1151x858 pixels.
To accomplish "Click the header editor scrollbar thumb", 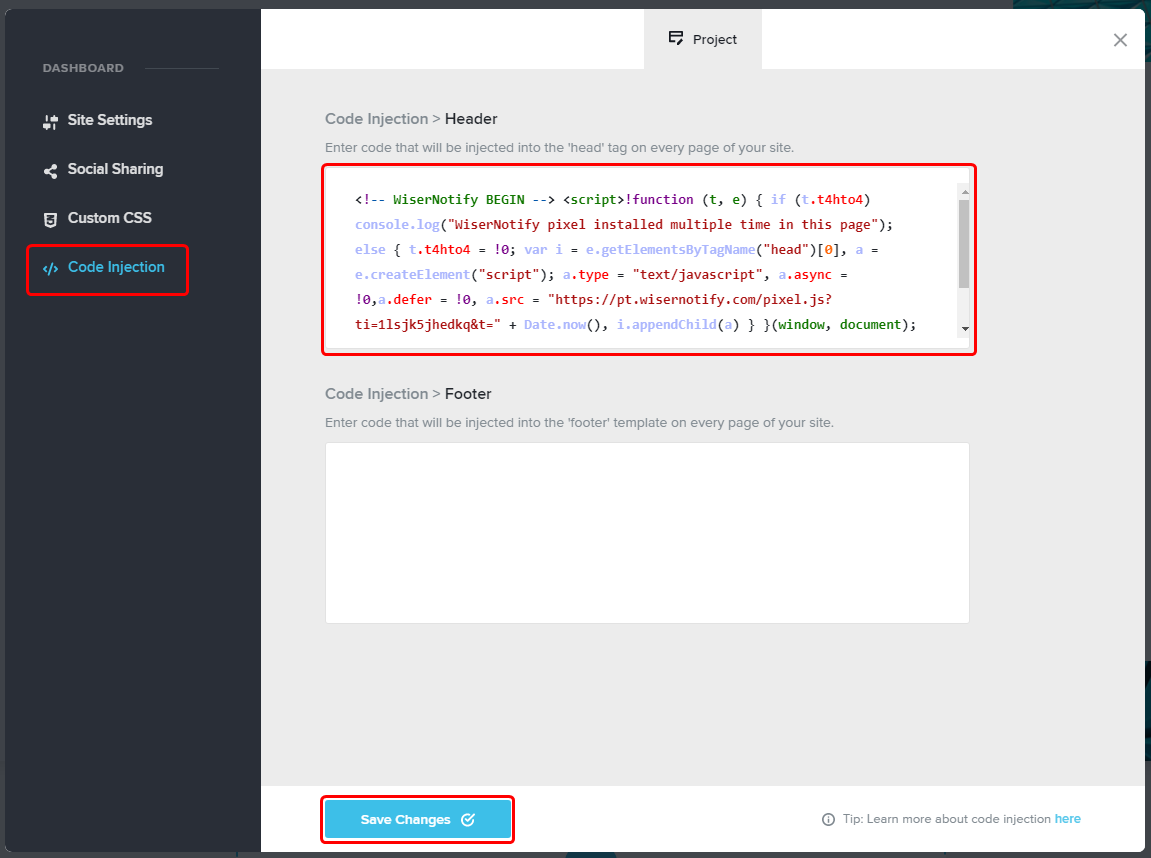I will tap(964, 243).
